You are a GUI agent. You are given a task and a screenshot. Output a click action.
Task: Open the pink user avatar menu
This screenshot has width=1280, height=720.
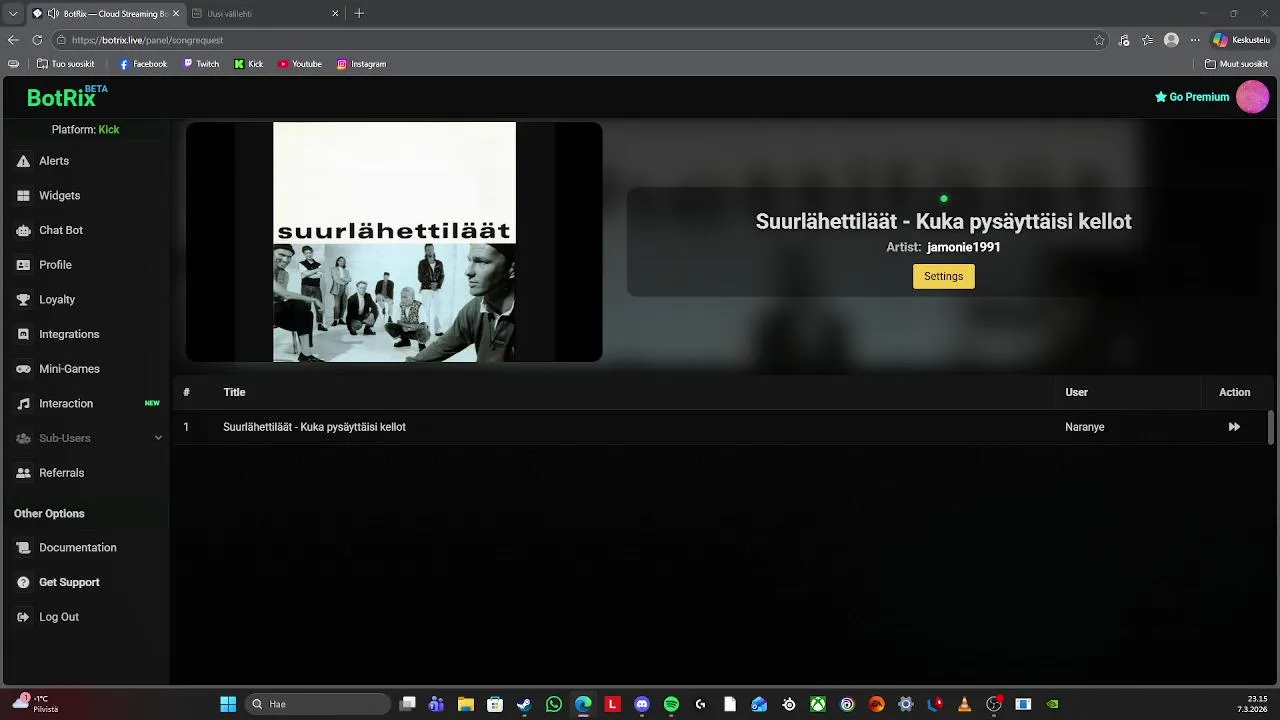click(x=1252, y=97)
